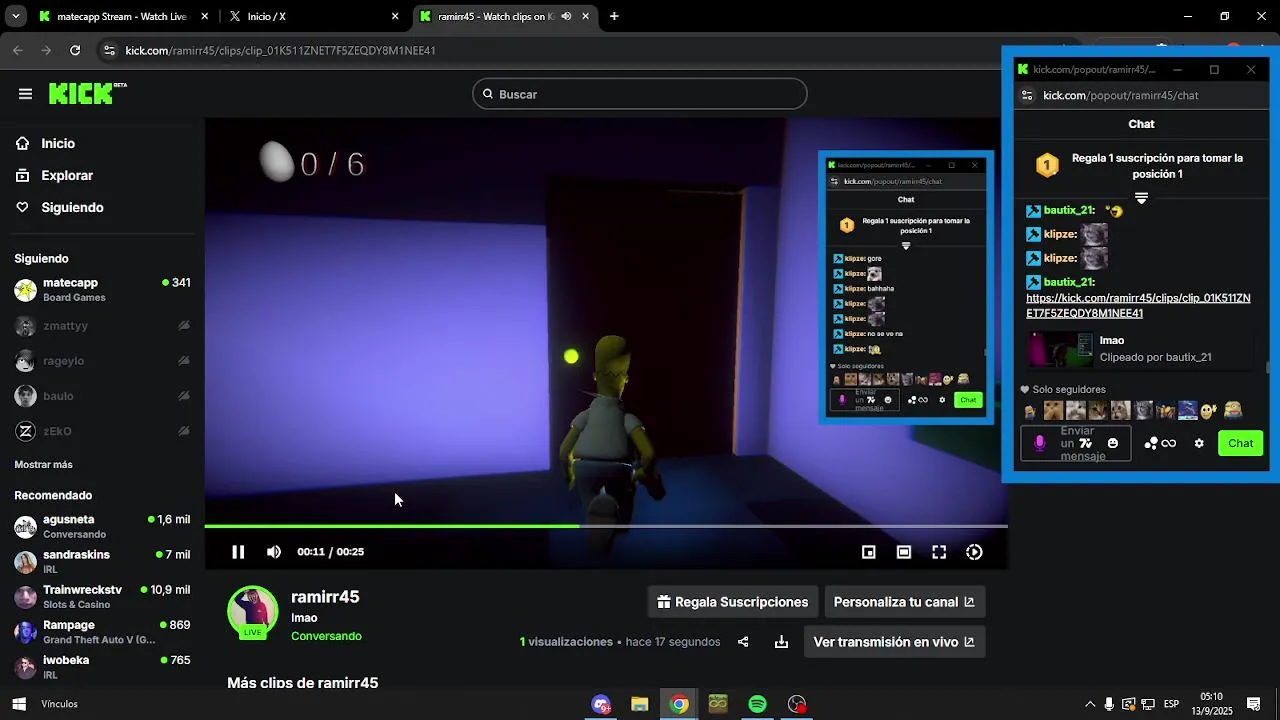Open the hamburger sidebar menu

point(25,94)
